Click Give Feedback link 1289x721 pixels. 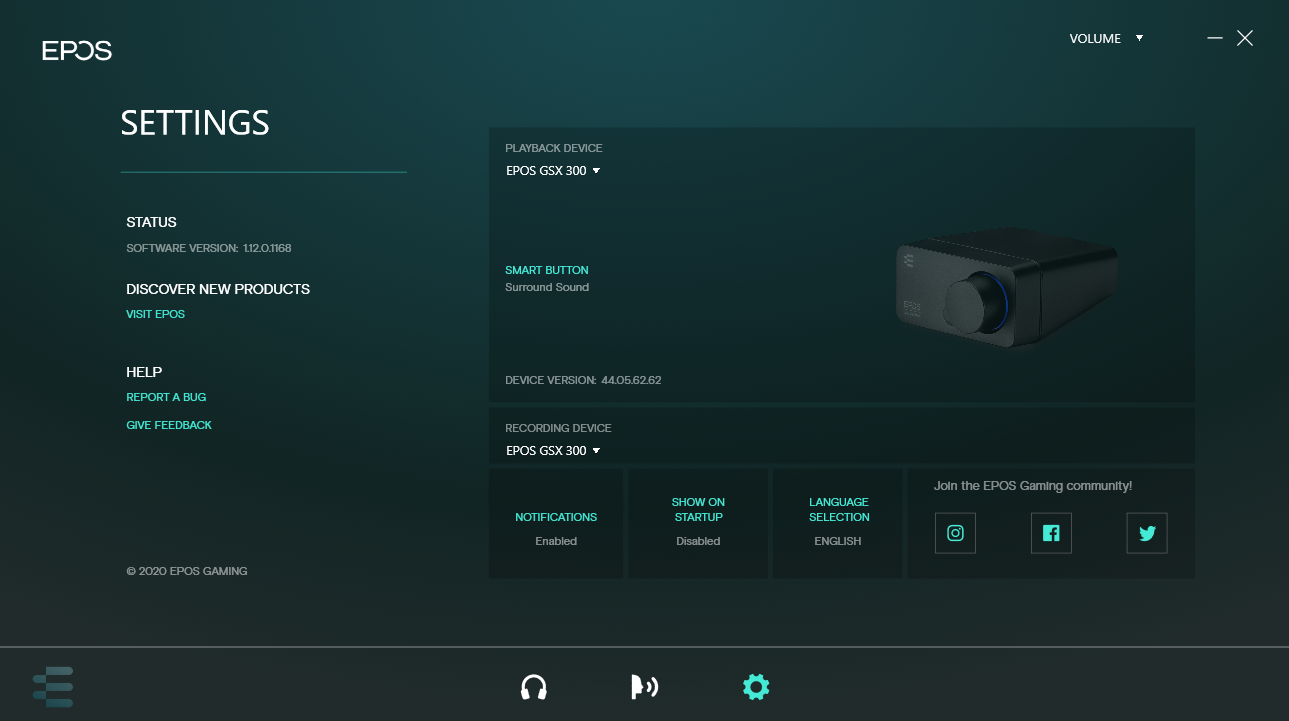point(169,425)
